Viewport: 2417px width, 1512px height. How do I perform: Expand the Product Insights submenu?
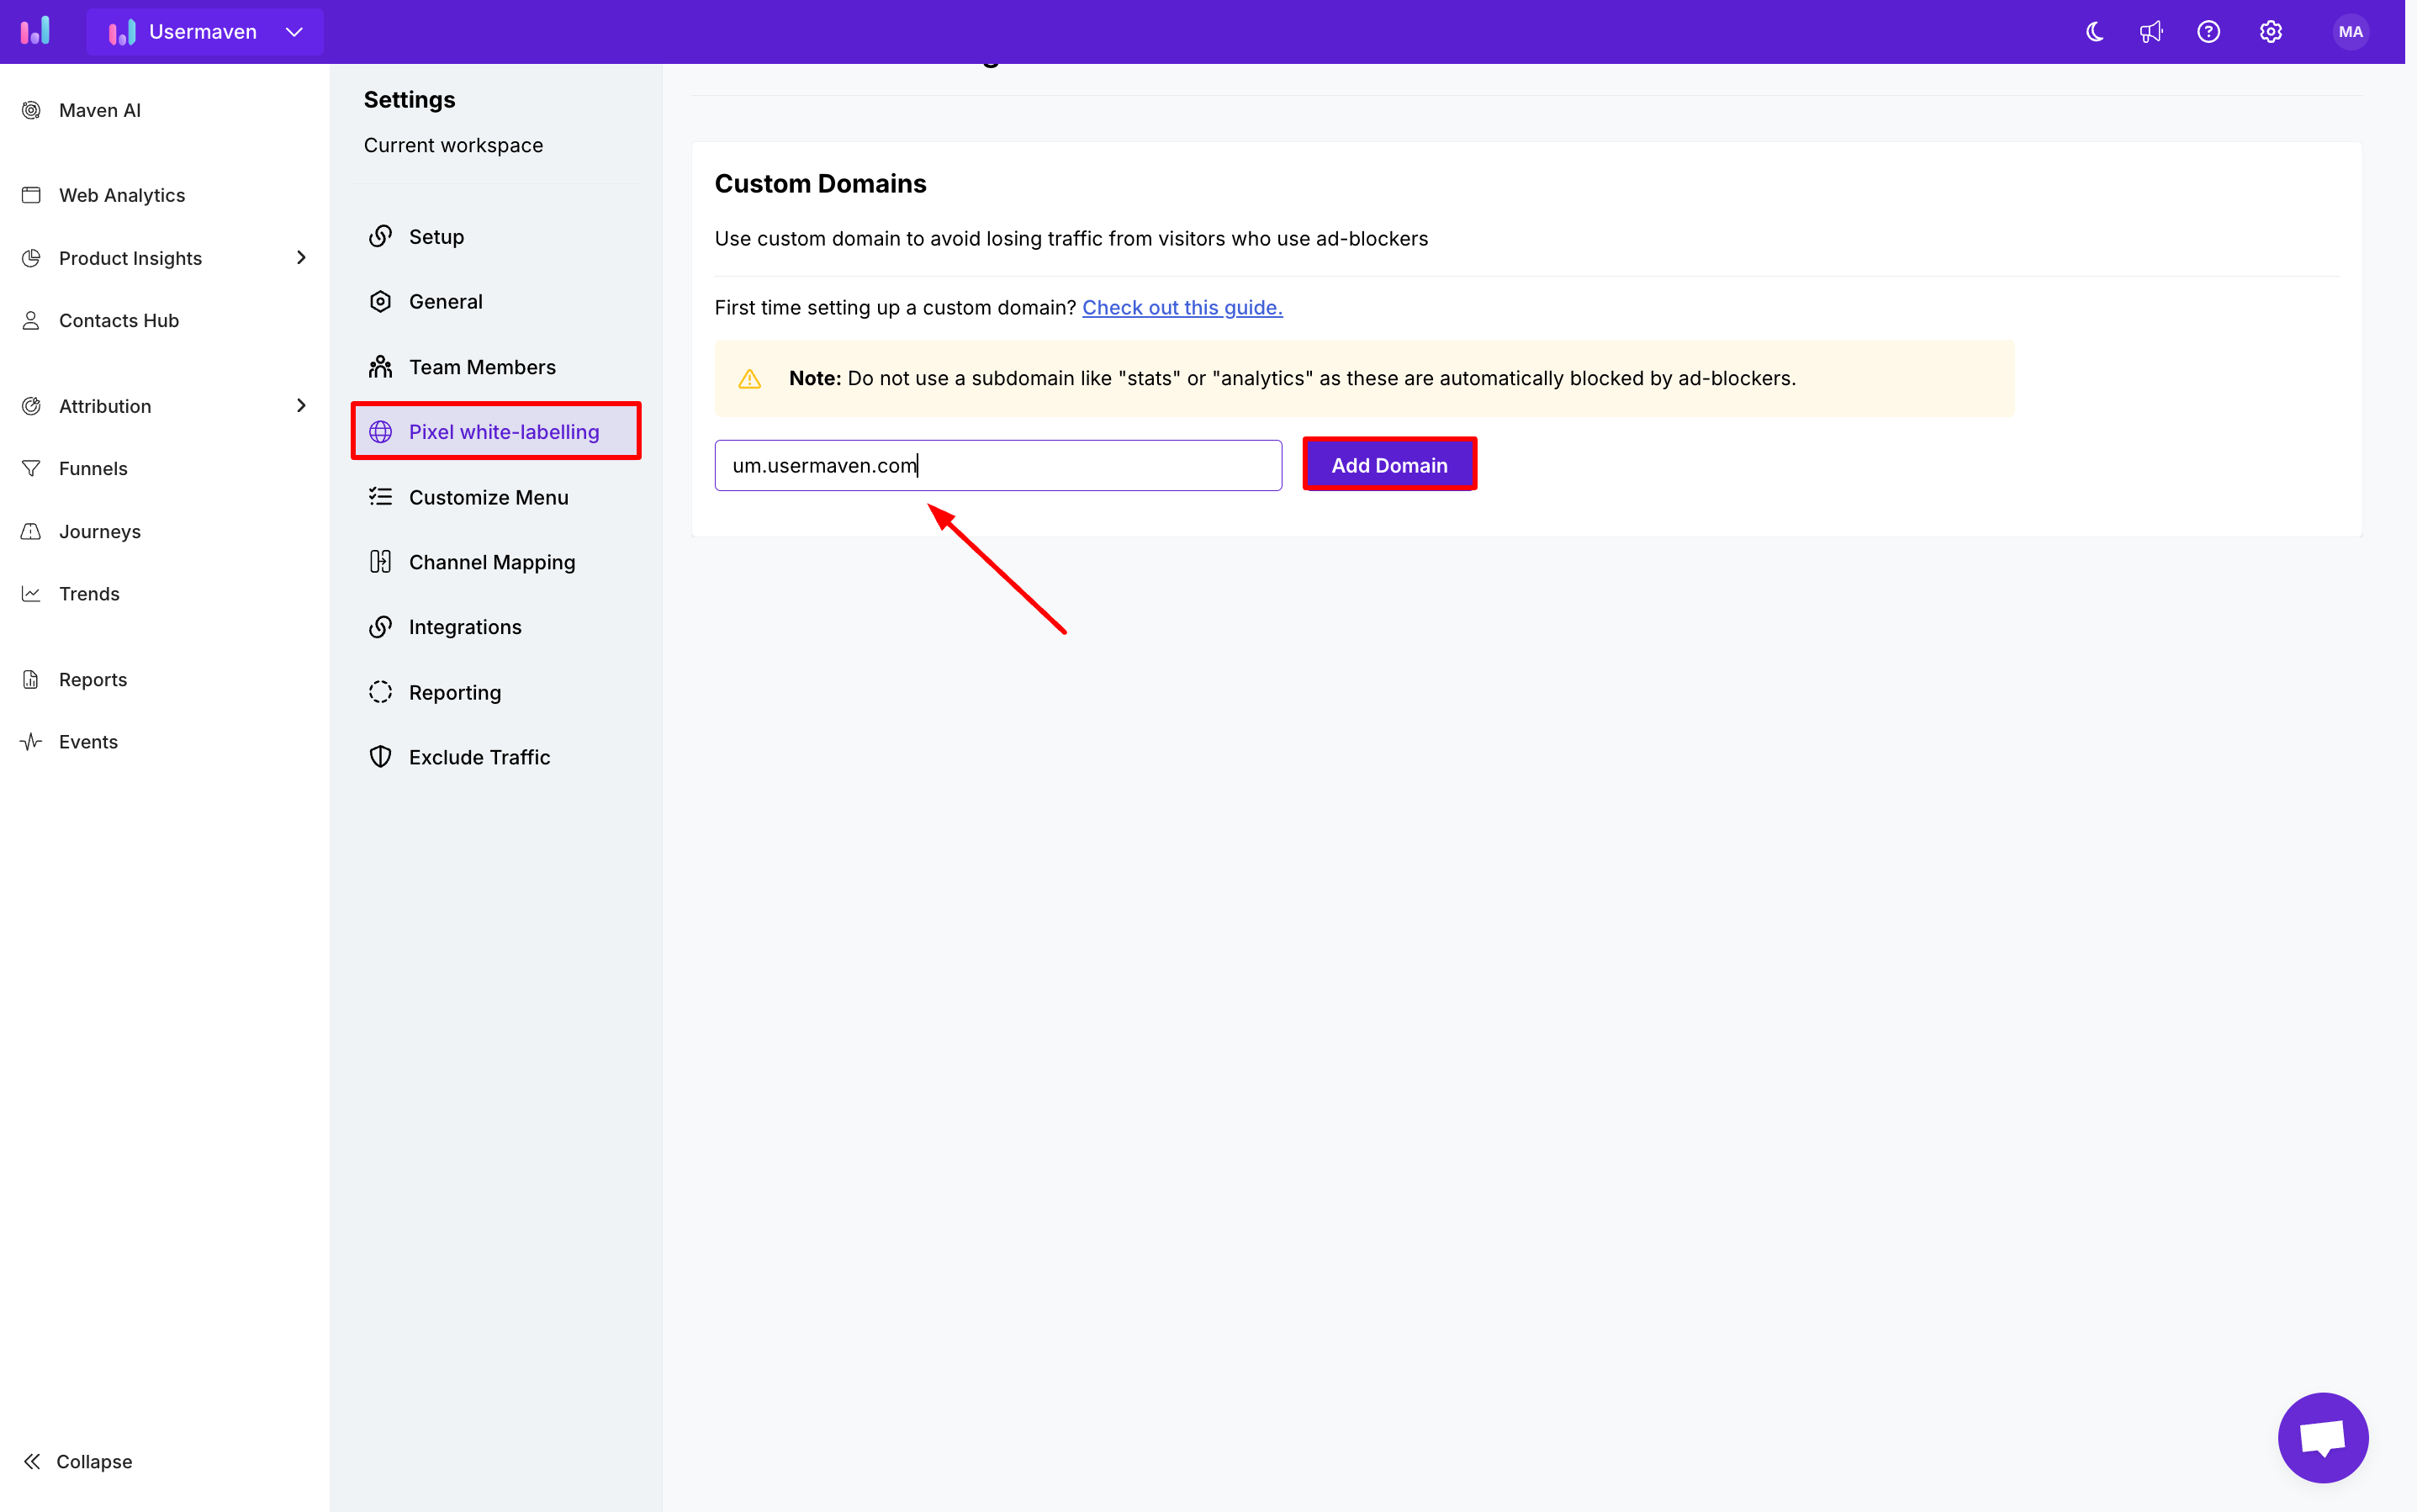[x=301, y=258]
